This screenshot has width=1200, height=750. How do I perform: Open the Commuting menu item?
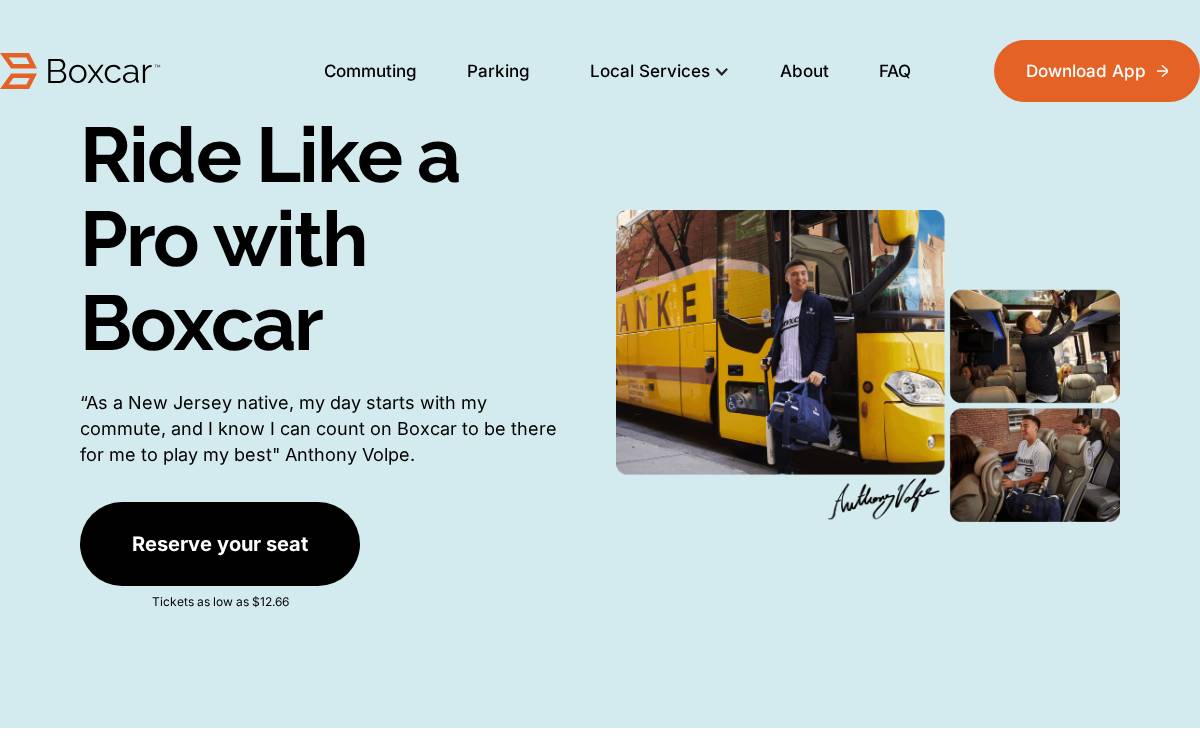[370, 71]
